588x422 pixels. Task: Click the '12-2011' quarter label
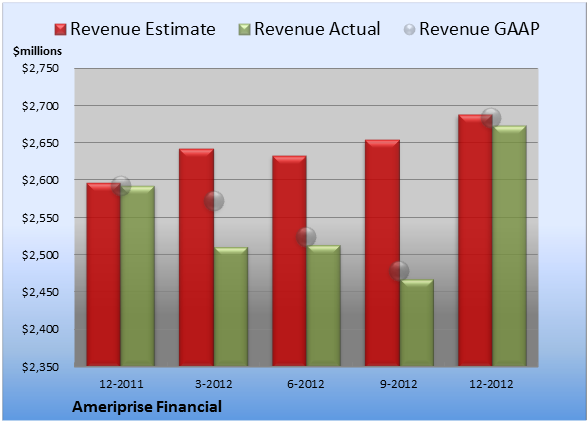click(x=121, y=384)
